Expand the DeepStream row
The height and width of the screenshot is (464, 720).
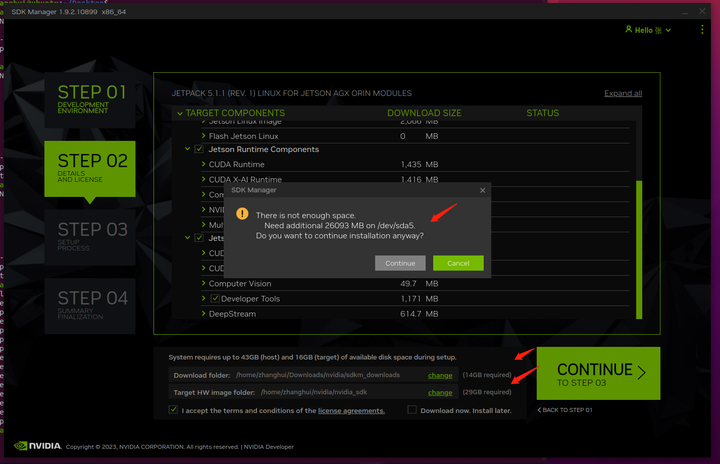203,313
